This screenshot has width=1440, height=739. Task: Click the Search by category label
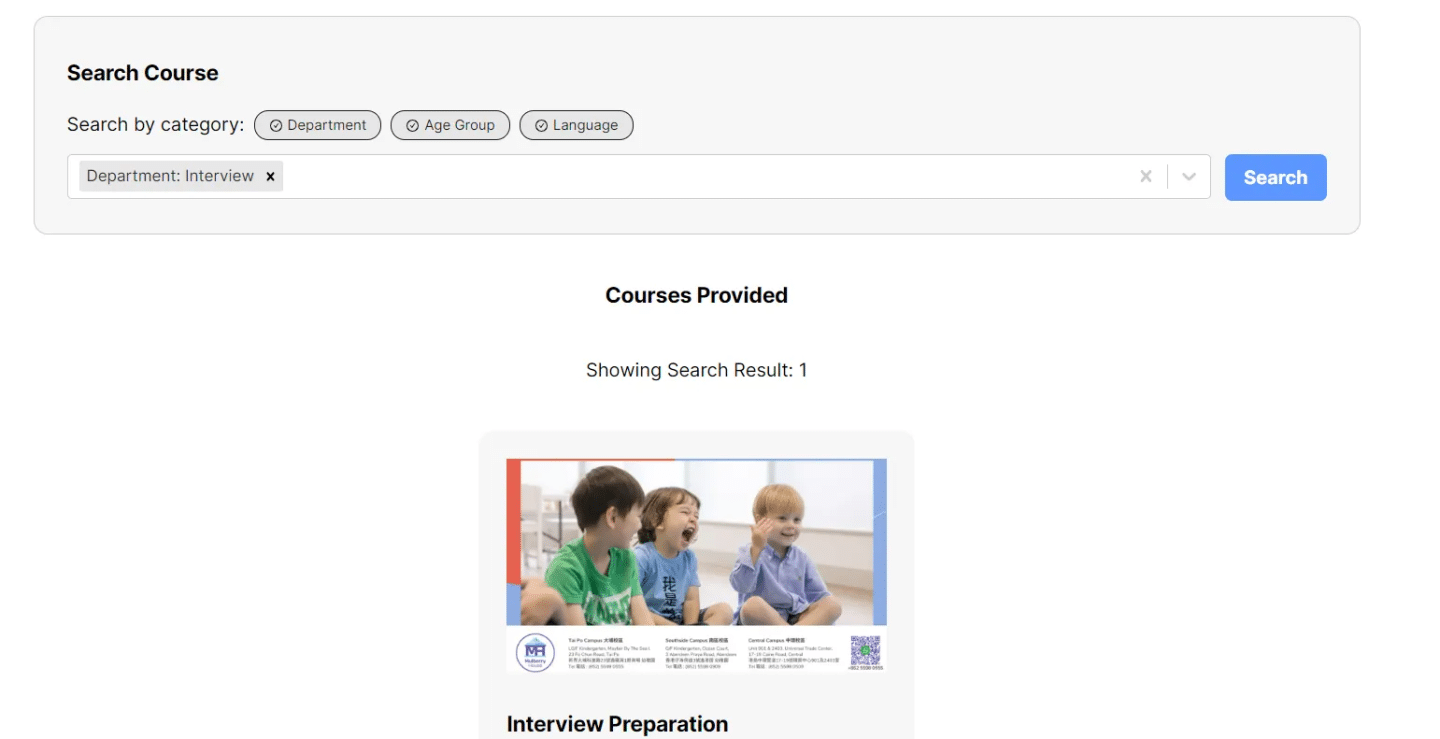(x=155, y=125)
